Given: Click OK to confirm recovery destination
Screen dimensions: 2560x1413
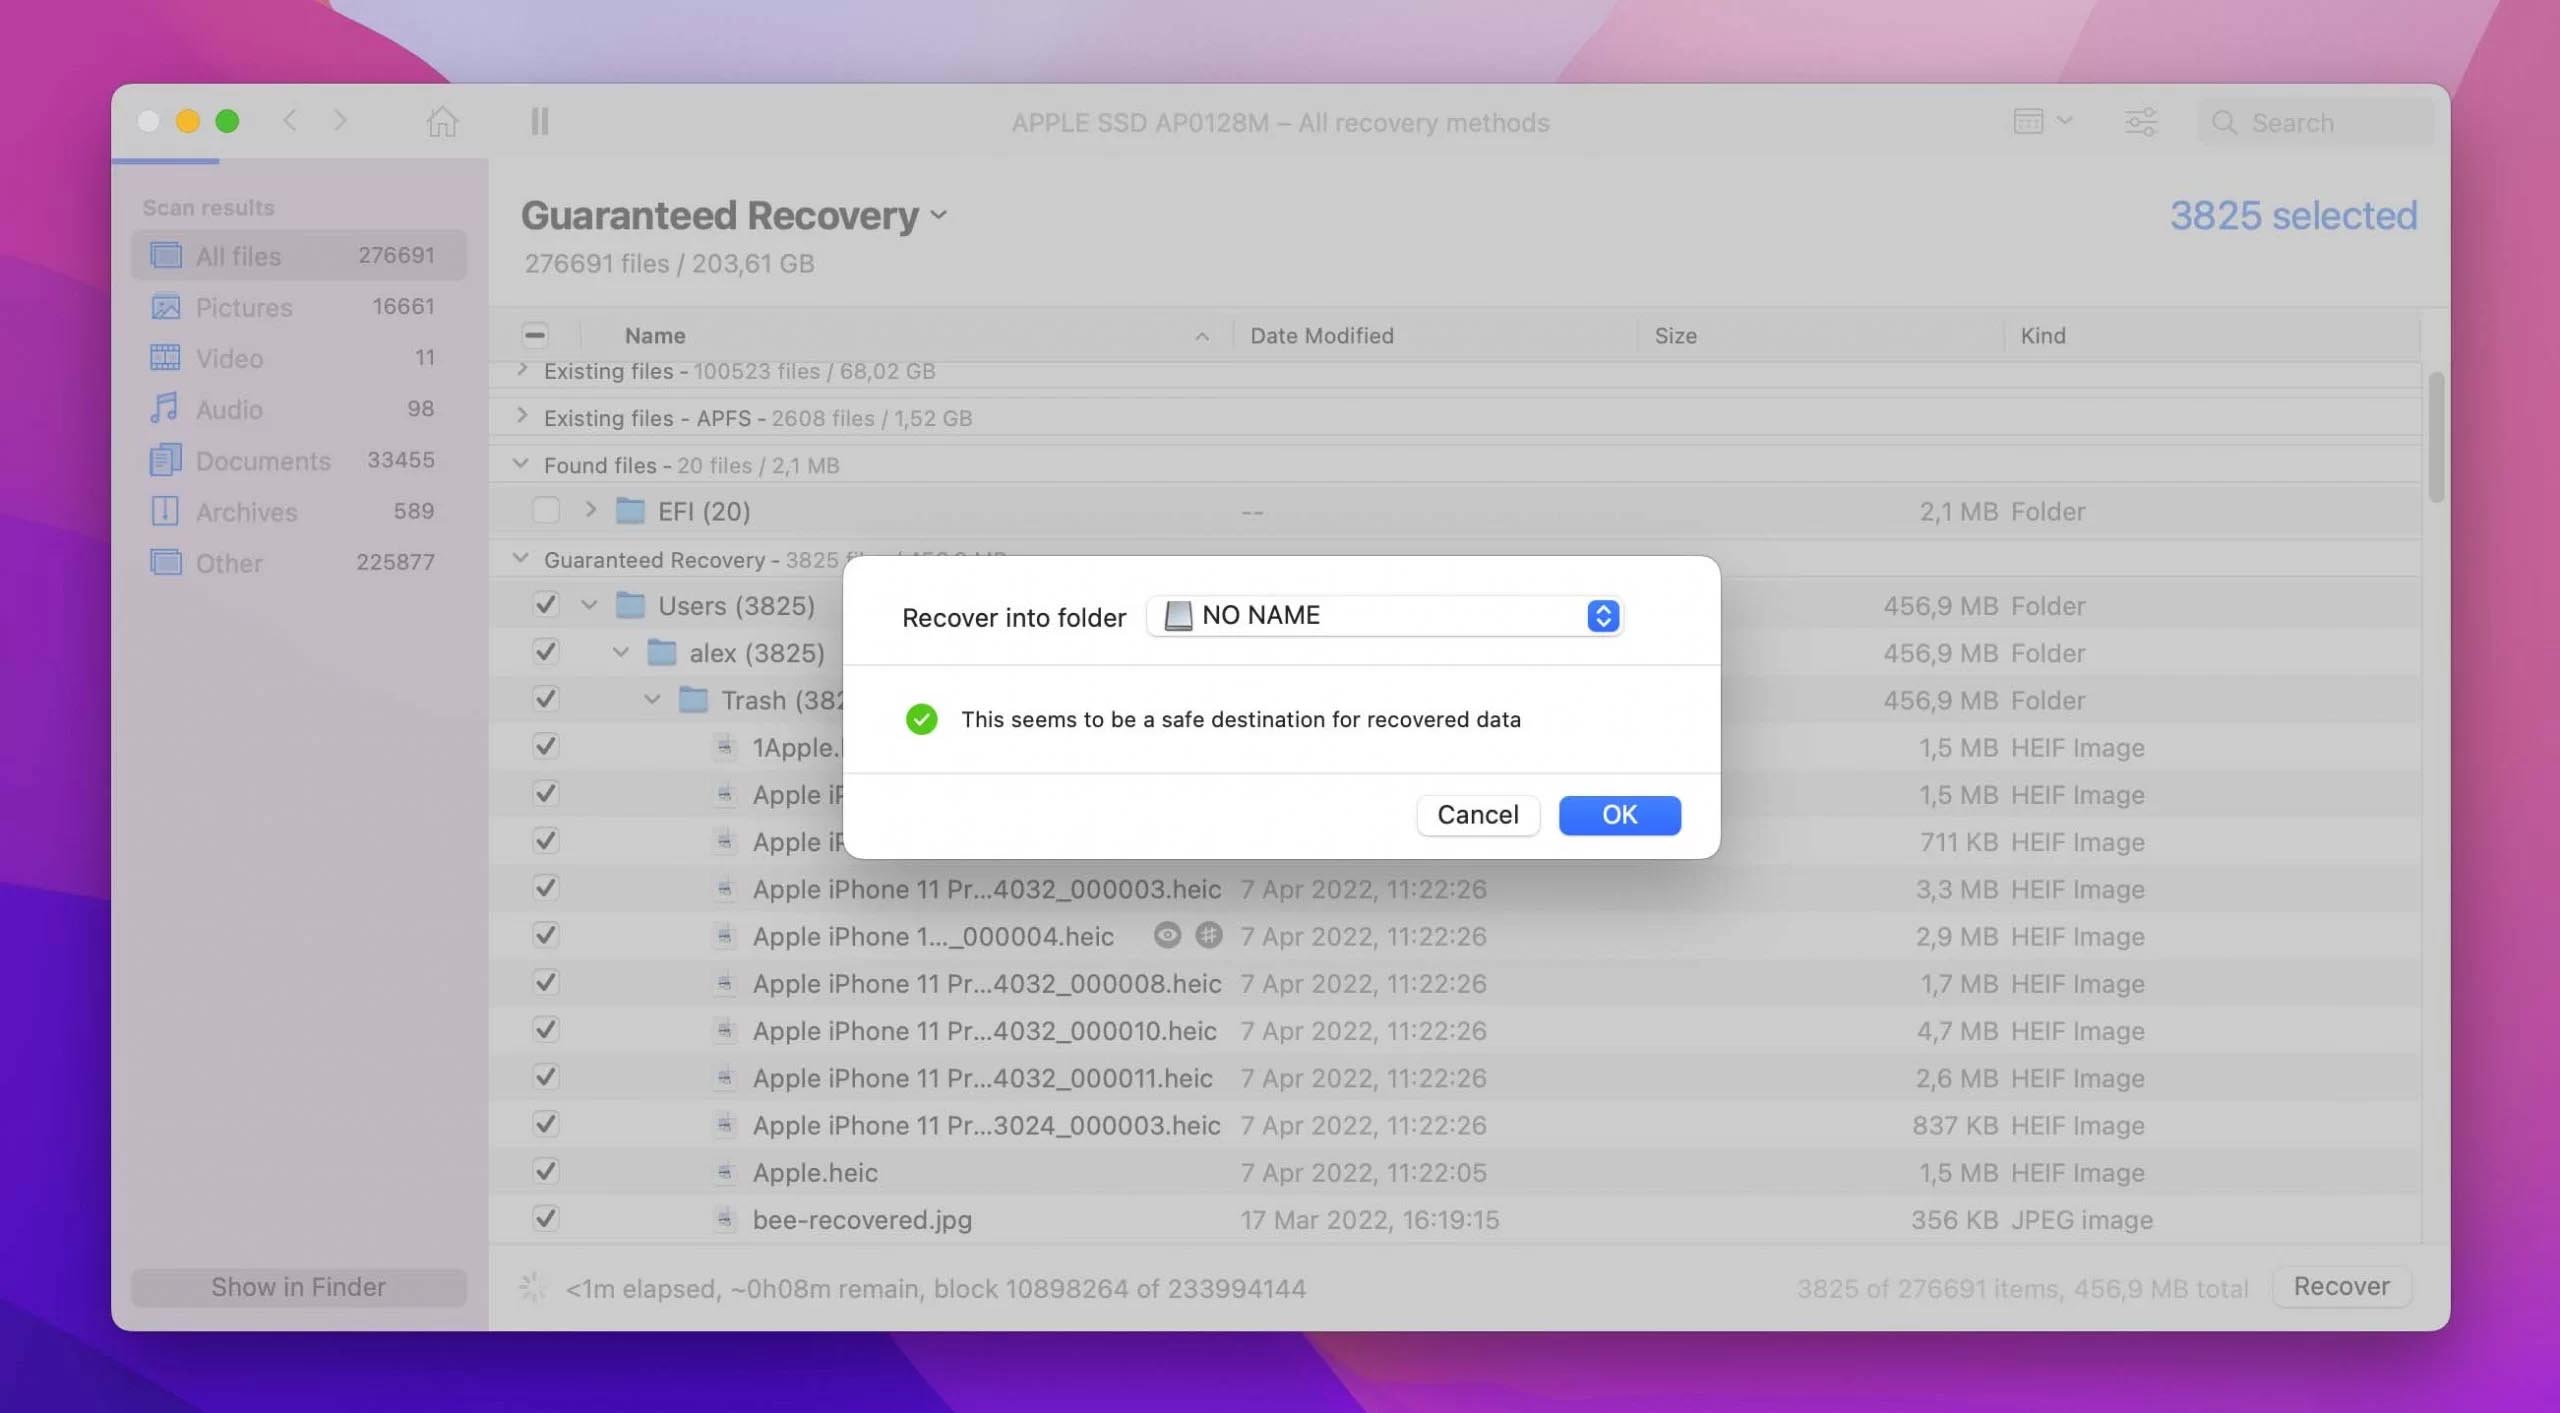Looking at the screenshot, I should (x=1619, y=815).
